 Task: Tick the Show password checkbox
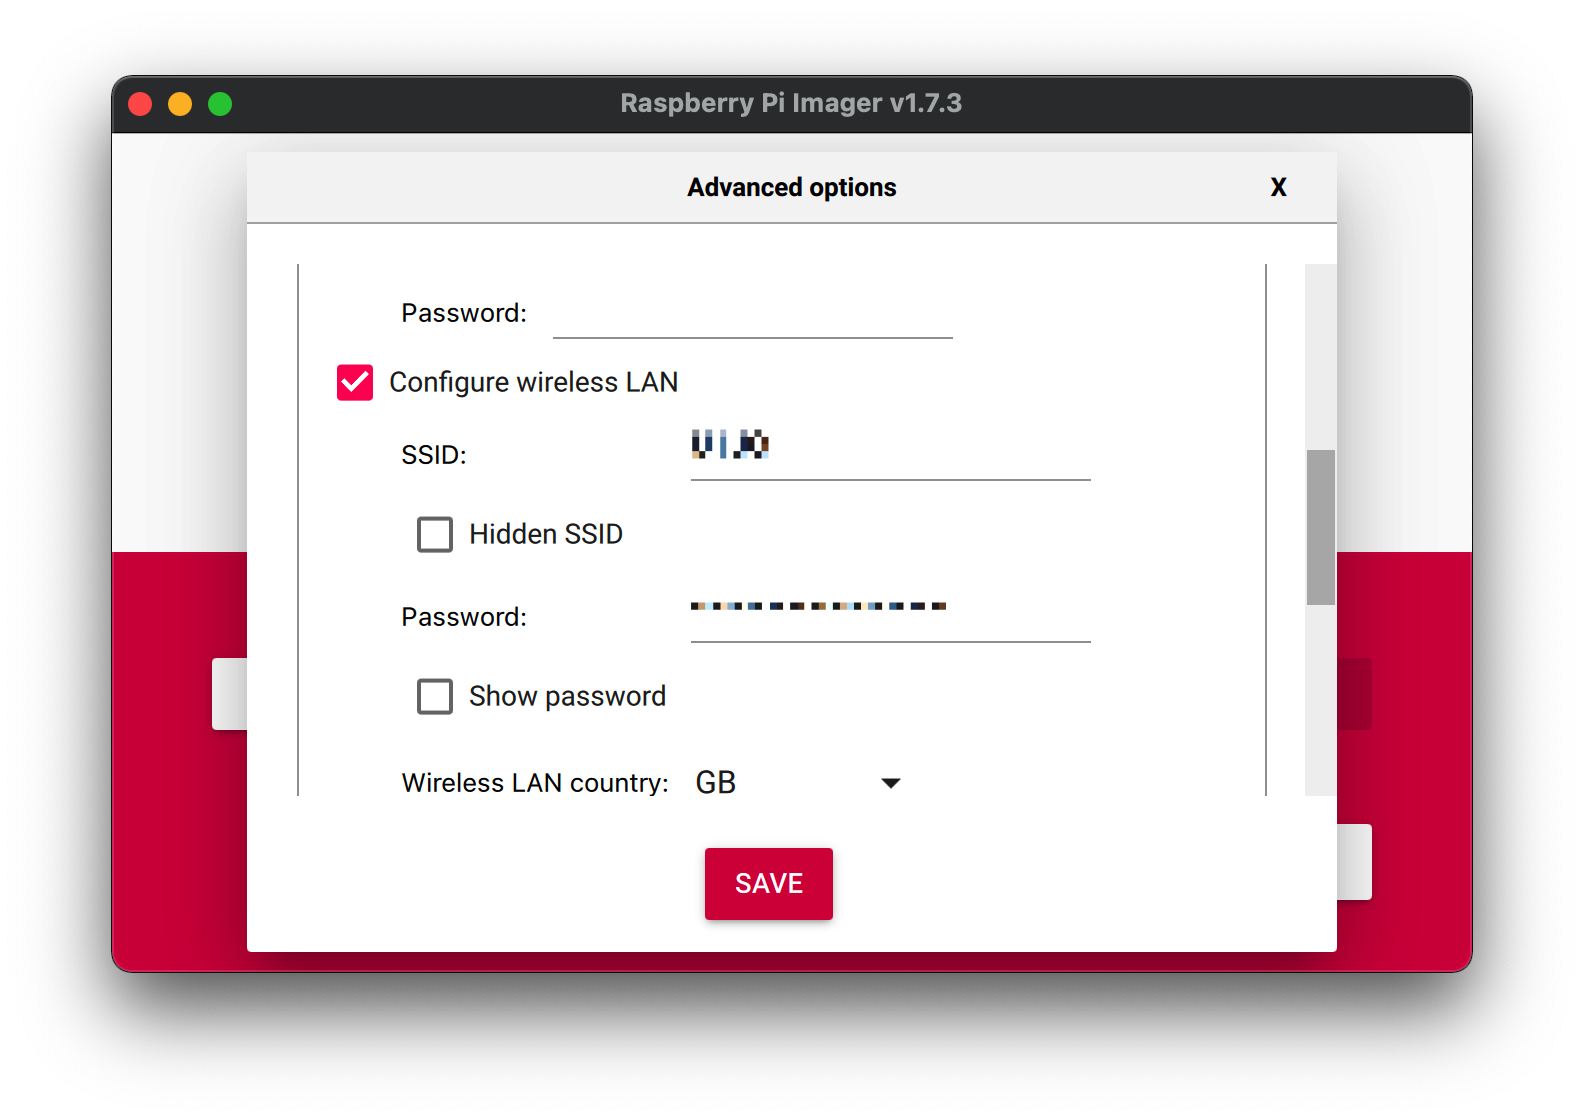(435, 696)
